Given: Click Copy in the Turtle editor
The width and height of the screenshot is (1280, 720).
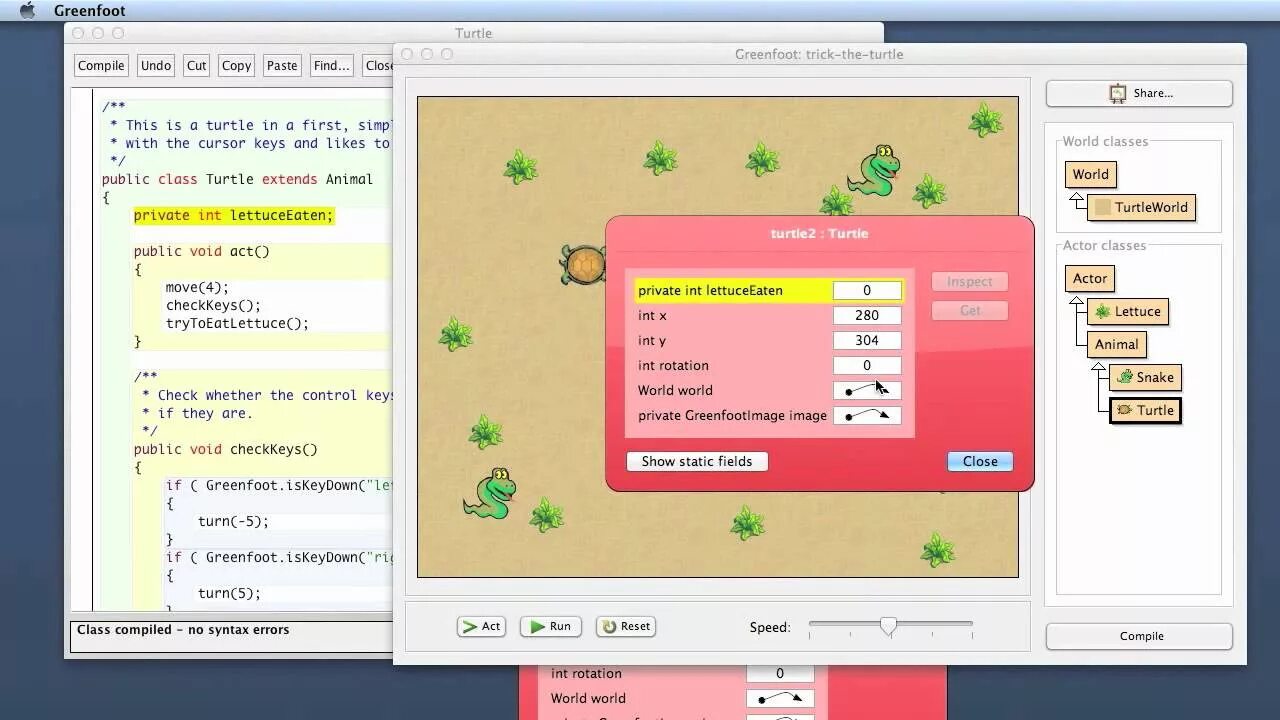Looking at the screenshot, I should tap(237, 66).
